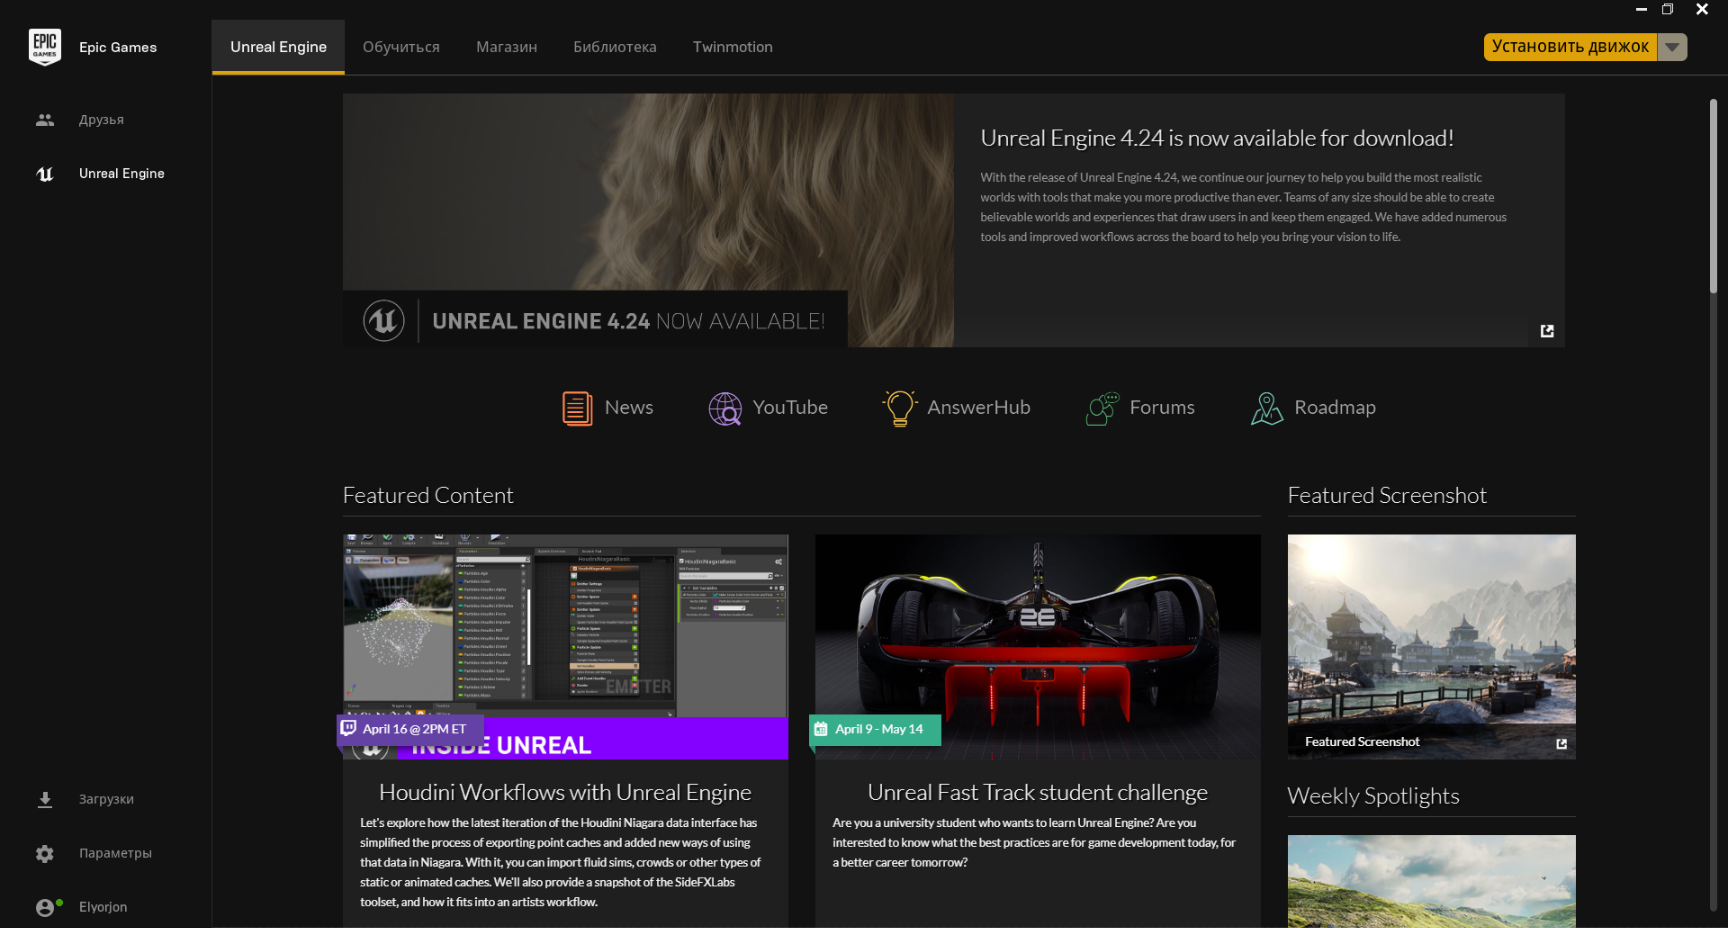Open the Friends (Друзья) icon in sidebar
Image resolution: width=1728 pixels, height=928 pixels.
(45, 120)
